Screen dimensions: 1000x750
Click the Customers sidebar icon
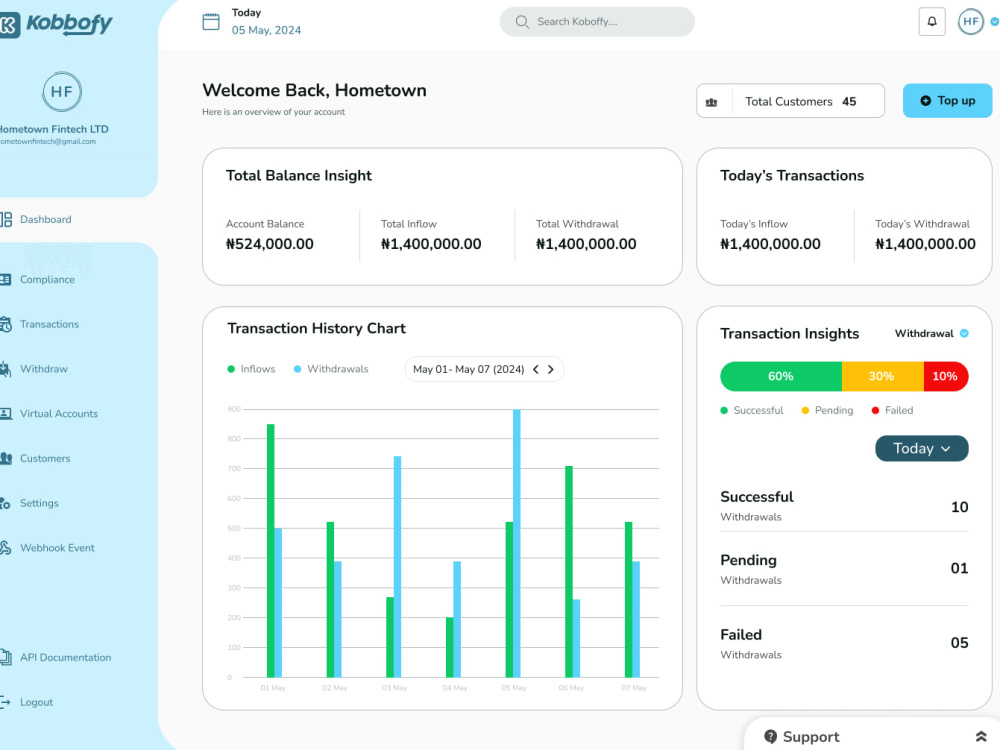point(6,458)
